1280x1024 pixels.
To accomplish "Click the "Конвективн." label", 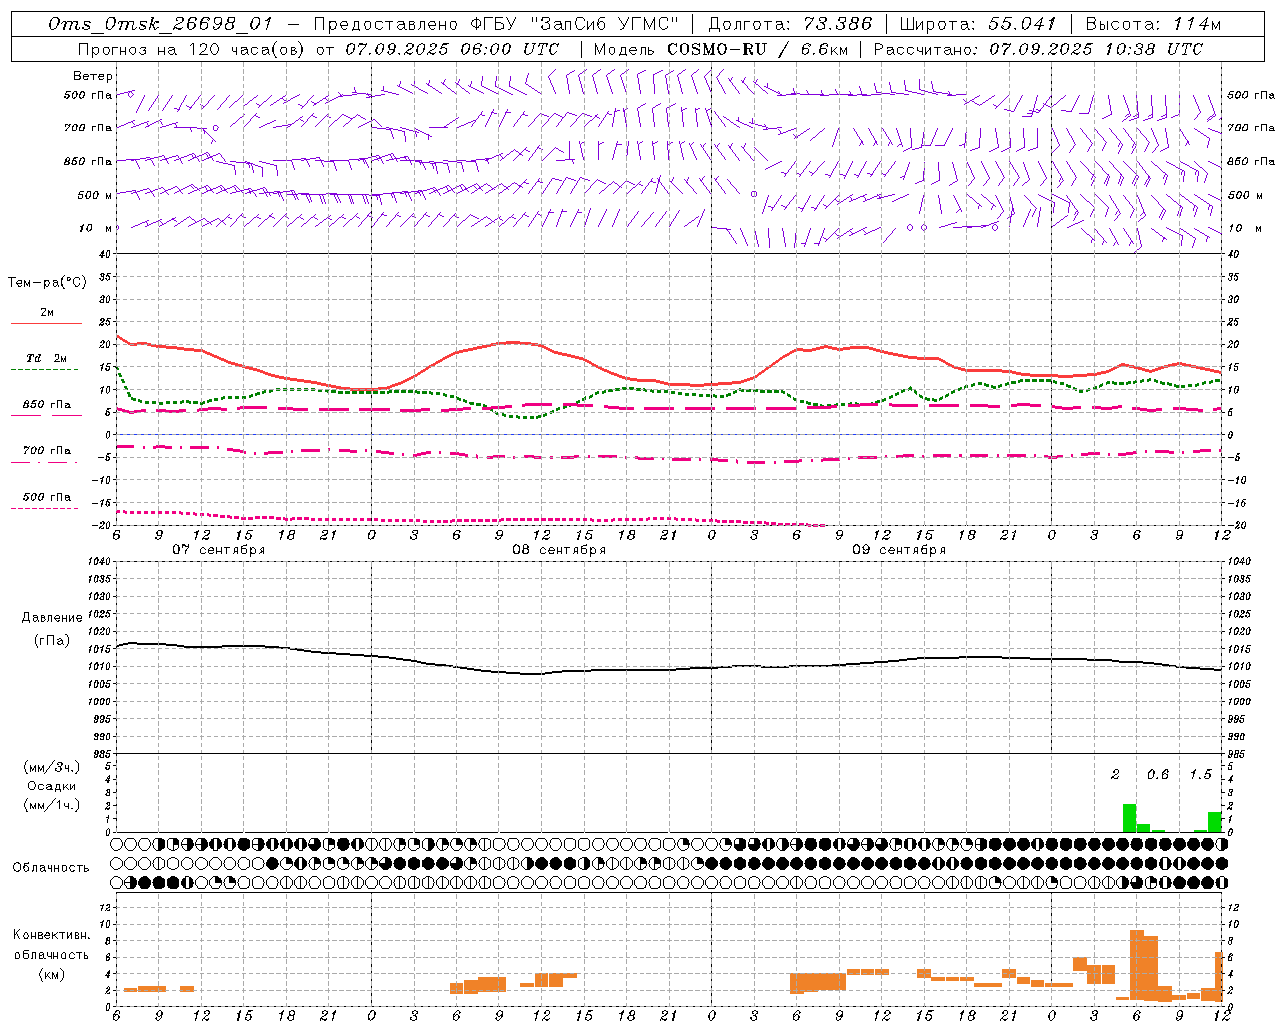I will (52, 935).
